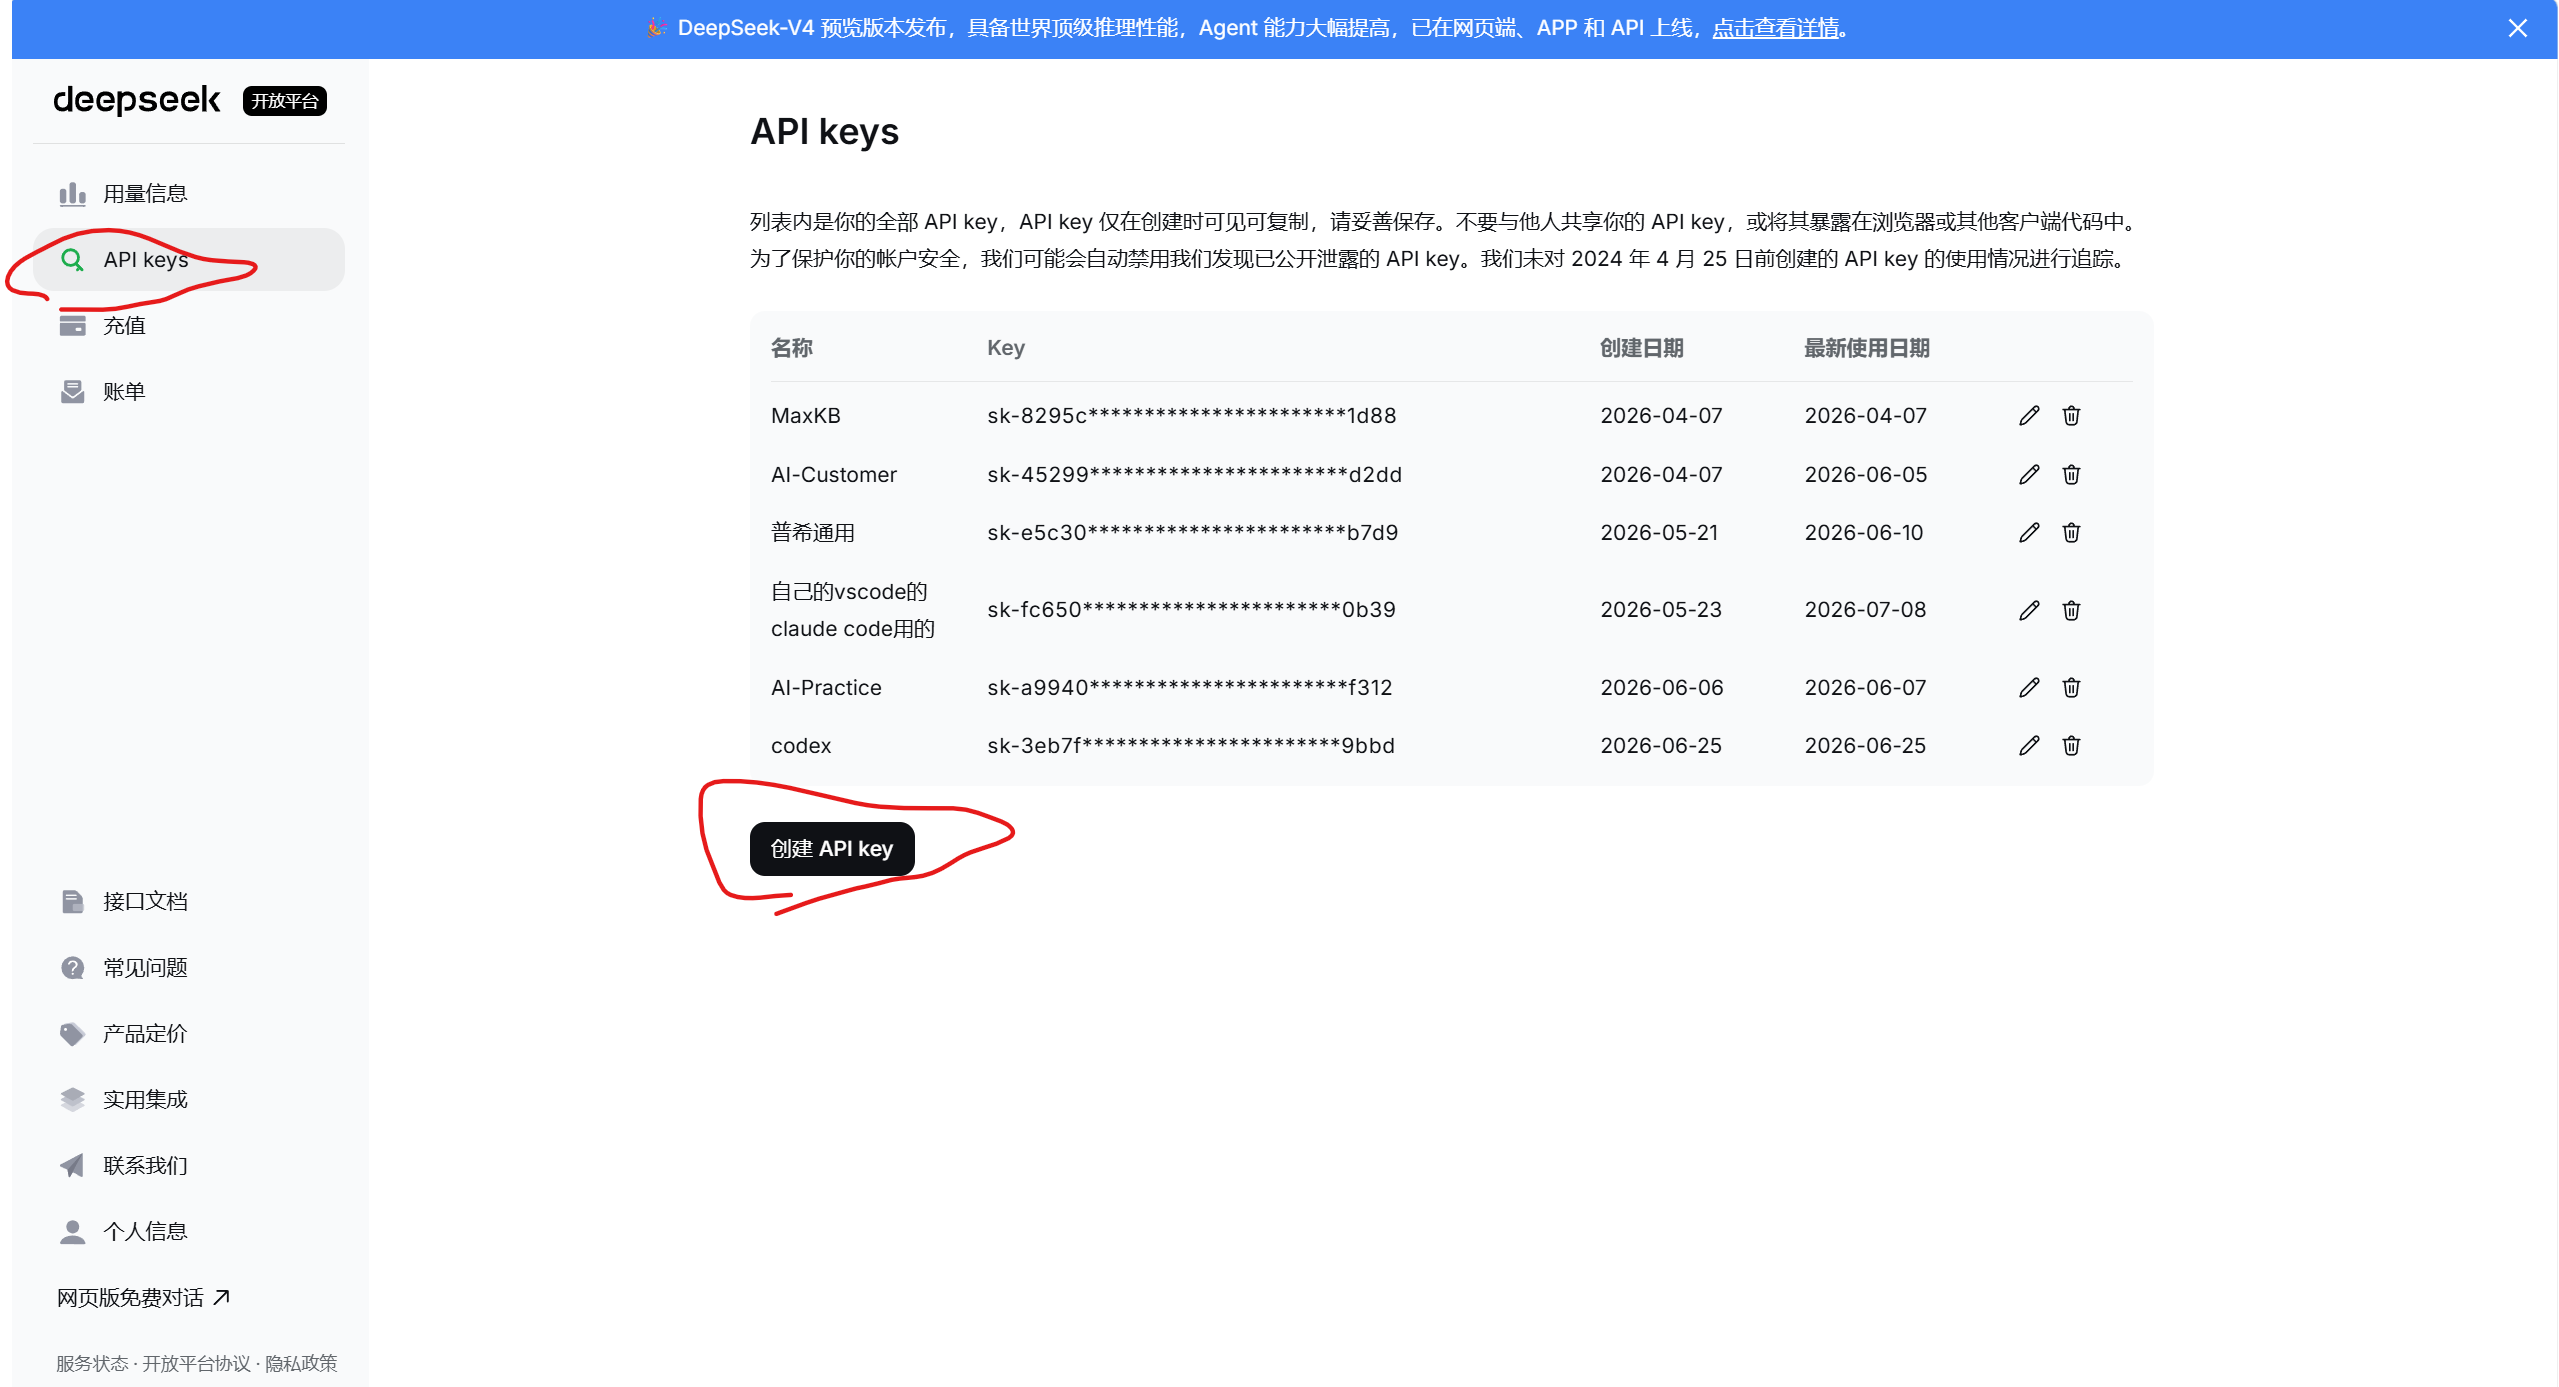Click the deepseek logo
The width and height of the screenshot is (2559, 1387).
click(x=136, y=100)
